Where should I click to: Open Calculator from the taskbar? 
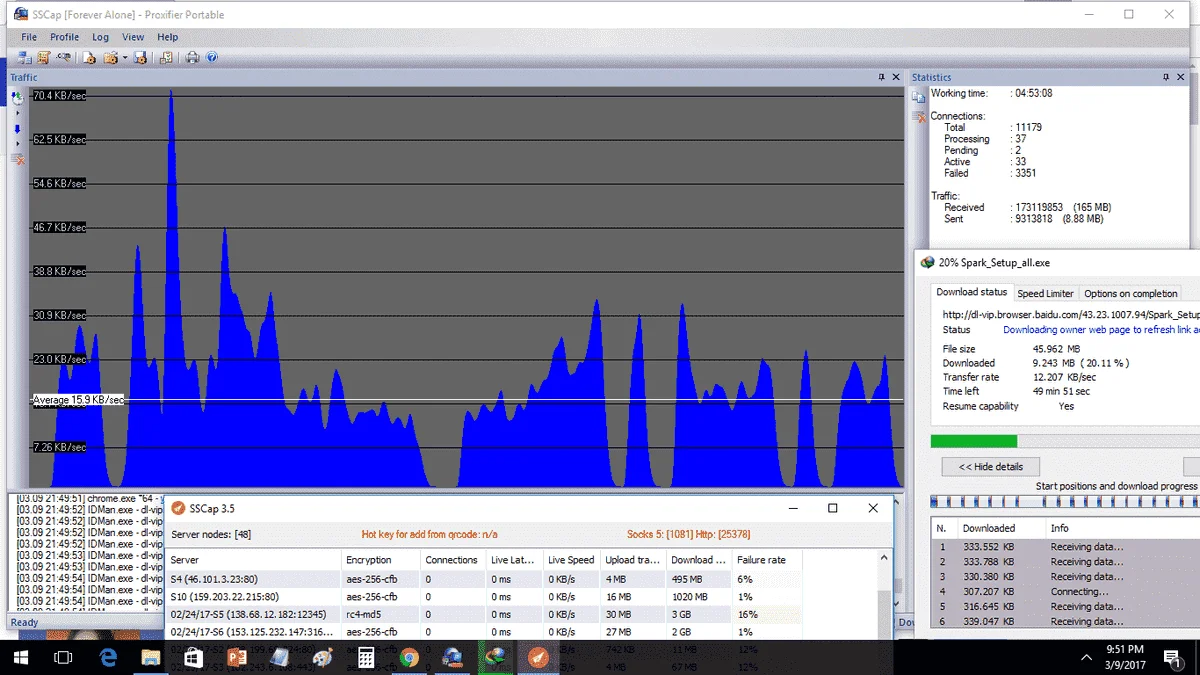point(366,657)
